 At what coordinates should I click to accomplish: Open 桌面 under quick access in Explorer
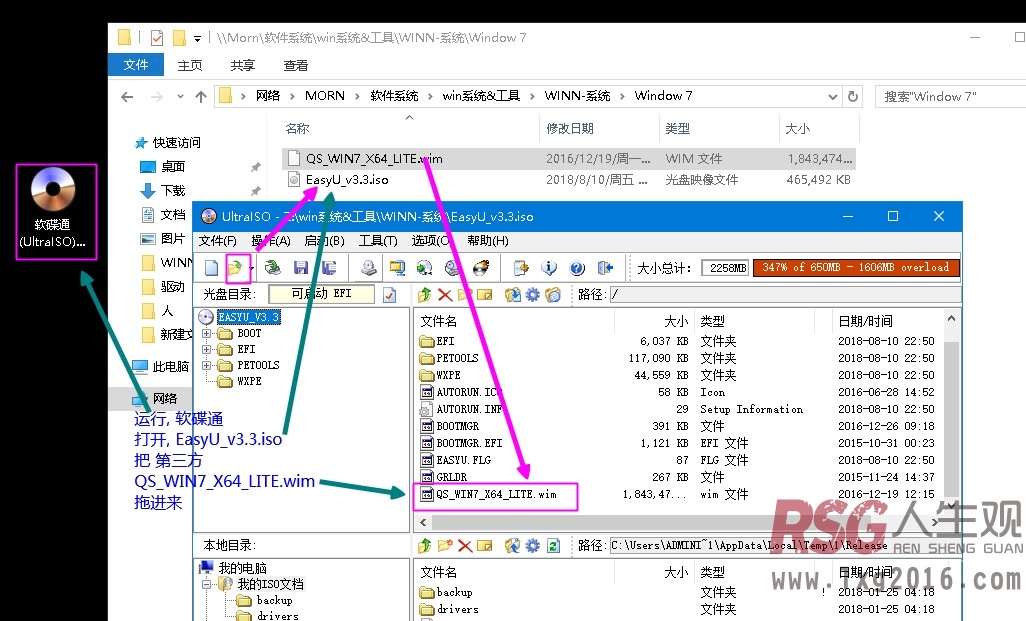[x=173, y=167]
